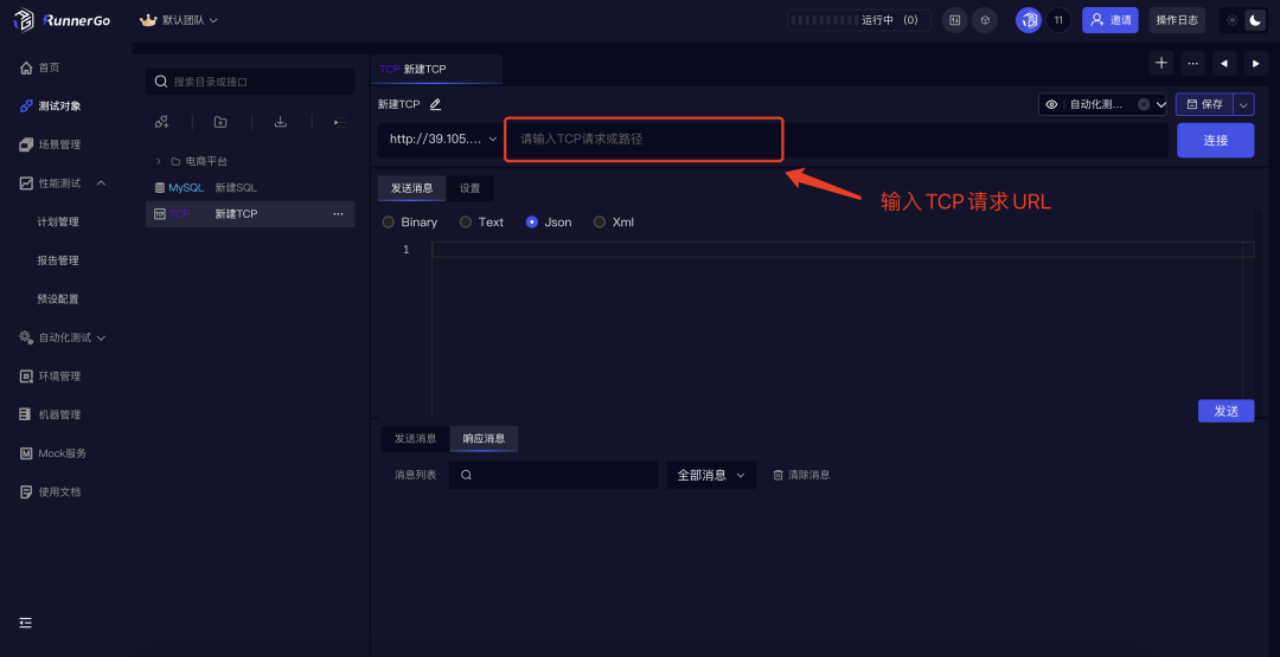Screen dimensions: 1280x657
Task: Open tab options ellipsis menu
Action: [1192, 63]
